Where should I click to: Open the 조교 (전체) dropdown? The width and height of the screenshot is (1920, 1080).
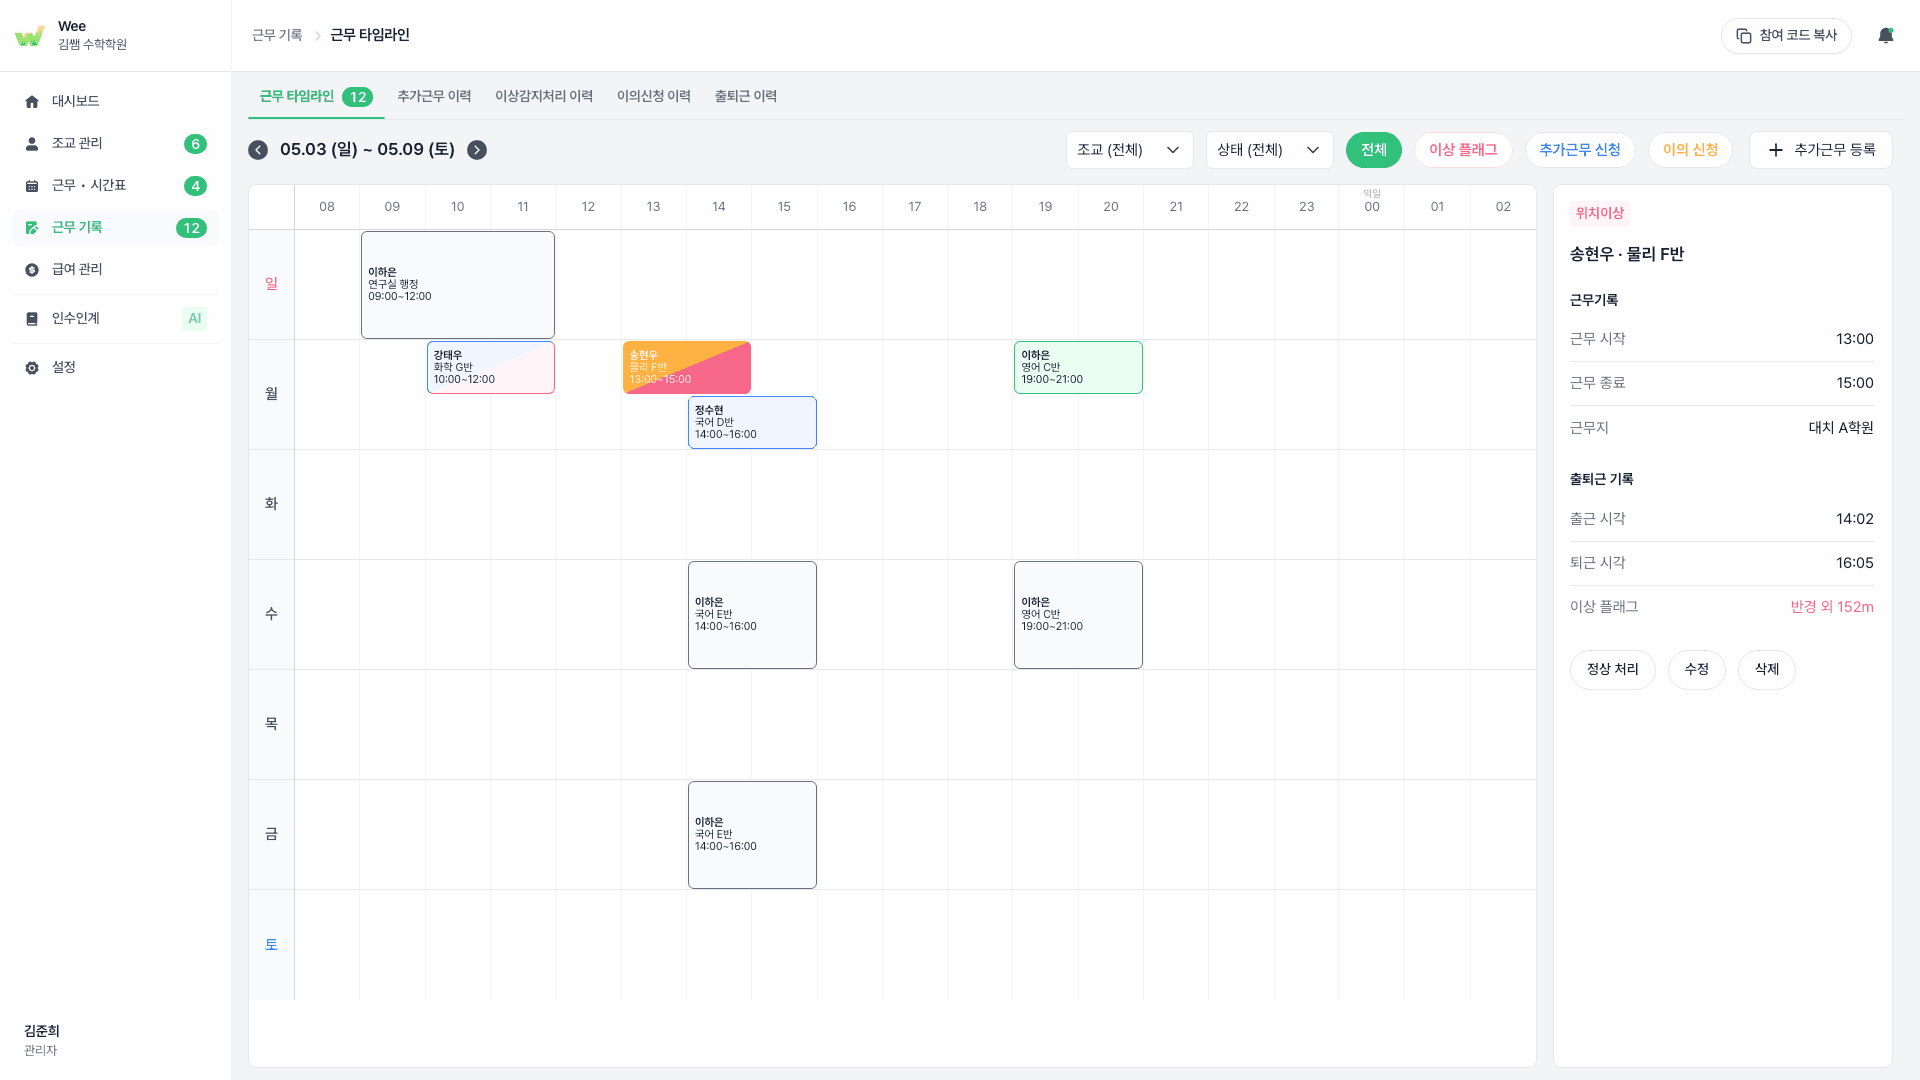(1130, 150)
